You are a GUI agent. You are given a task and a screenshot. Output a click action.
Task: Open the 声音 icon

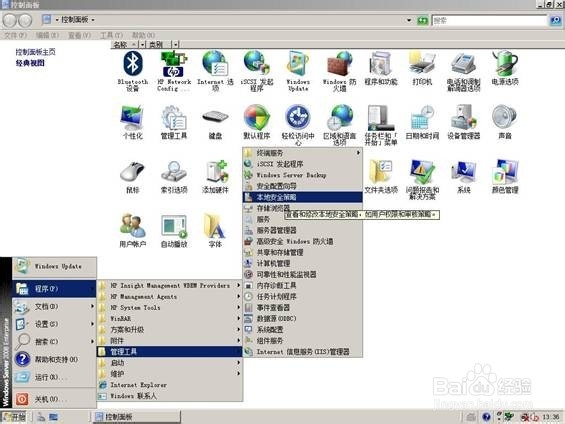(x=505, y=122)
